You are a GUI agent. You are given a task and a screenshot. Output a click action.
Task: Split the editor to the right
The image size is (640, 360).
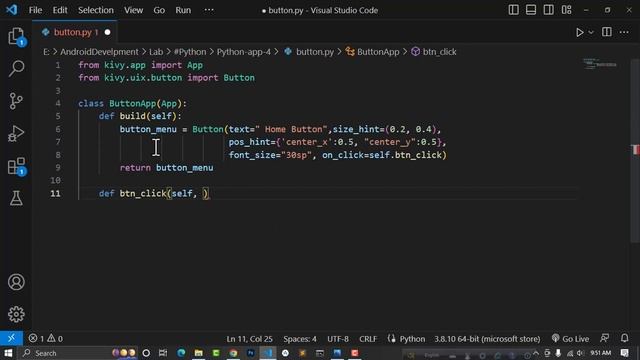[607, 32]
